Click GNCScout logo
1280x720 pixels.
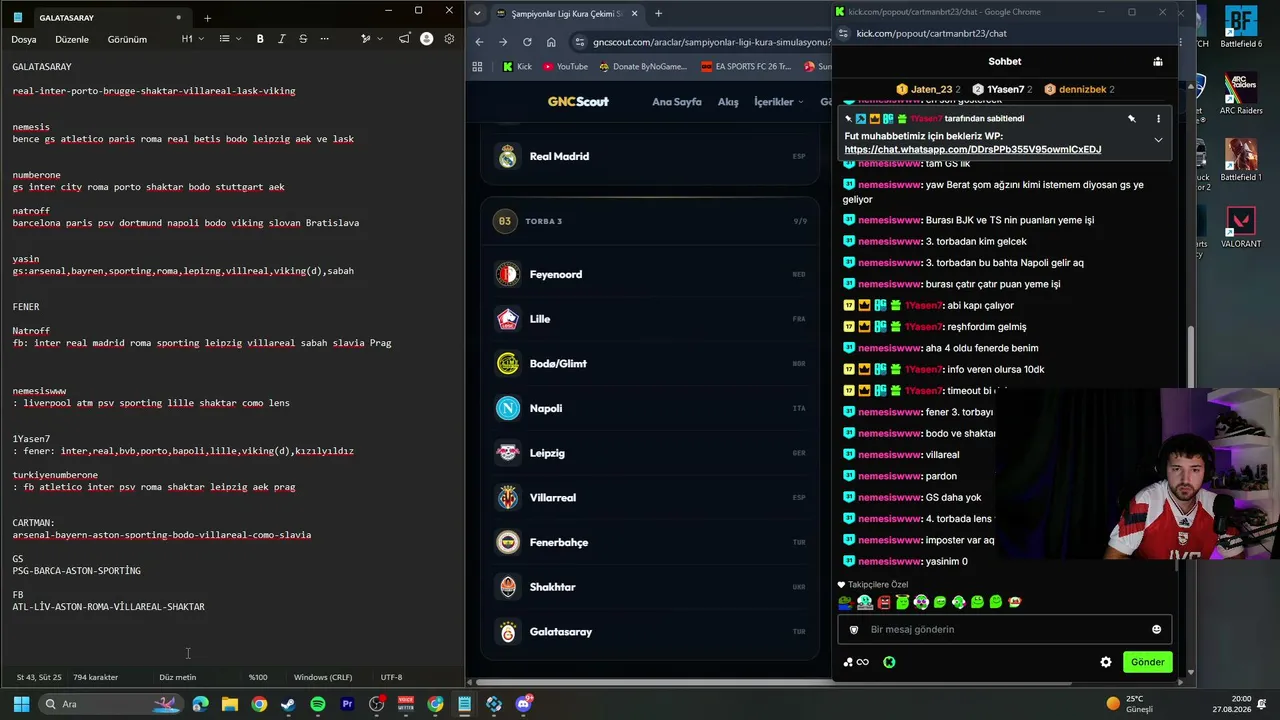pos(578,102)
